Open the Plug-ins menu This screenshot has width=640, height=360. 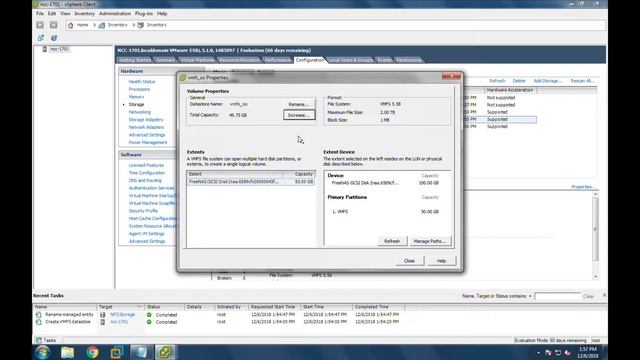[144, 13]
